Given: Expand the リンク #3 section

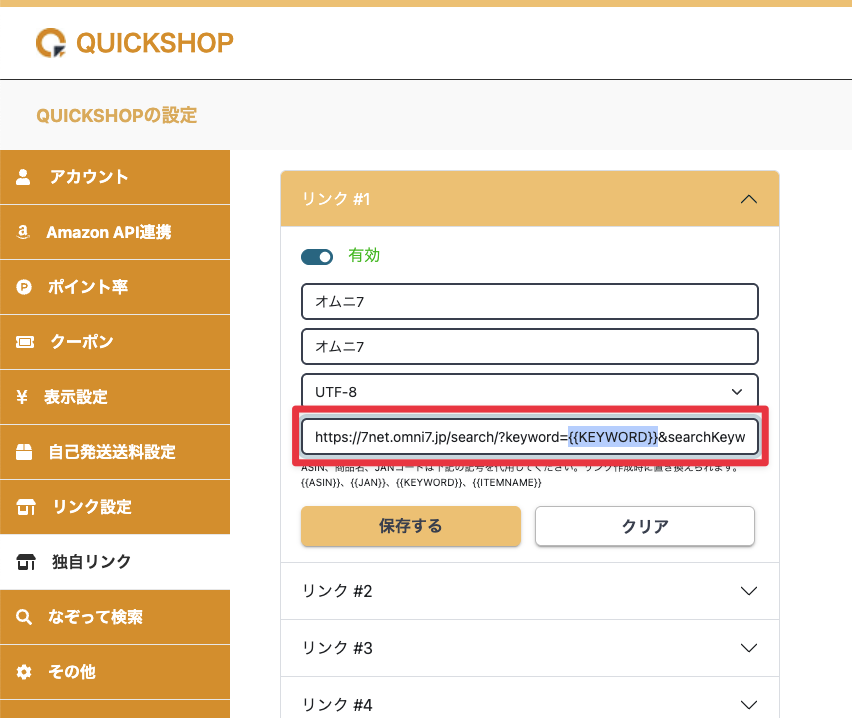Looking at the screenshot, I should (748, 648).
